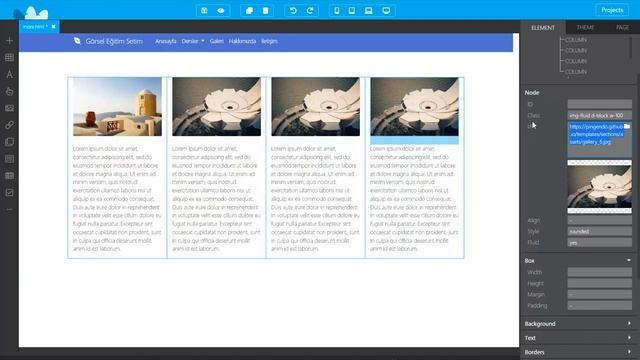640x360 pixels.
Task: Select the text 'A' icon in sidebar
Action: coord(9,74)
